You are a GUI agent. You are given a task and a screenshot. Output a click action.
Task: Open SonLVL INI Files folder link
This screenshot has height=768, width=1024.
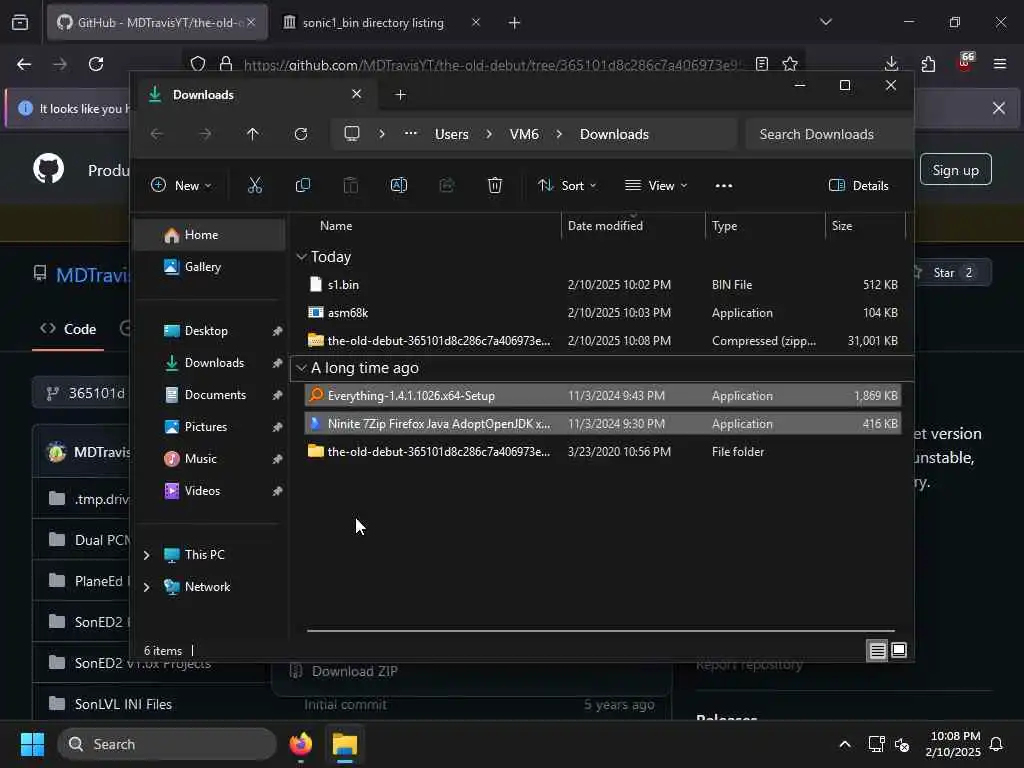coord(123,704)
